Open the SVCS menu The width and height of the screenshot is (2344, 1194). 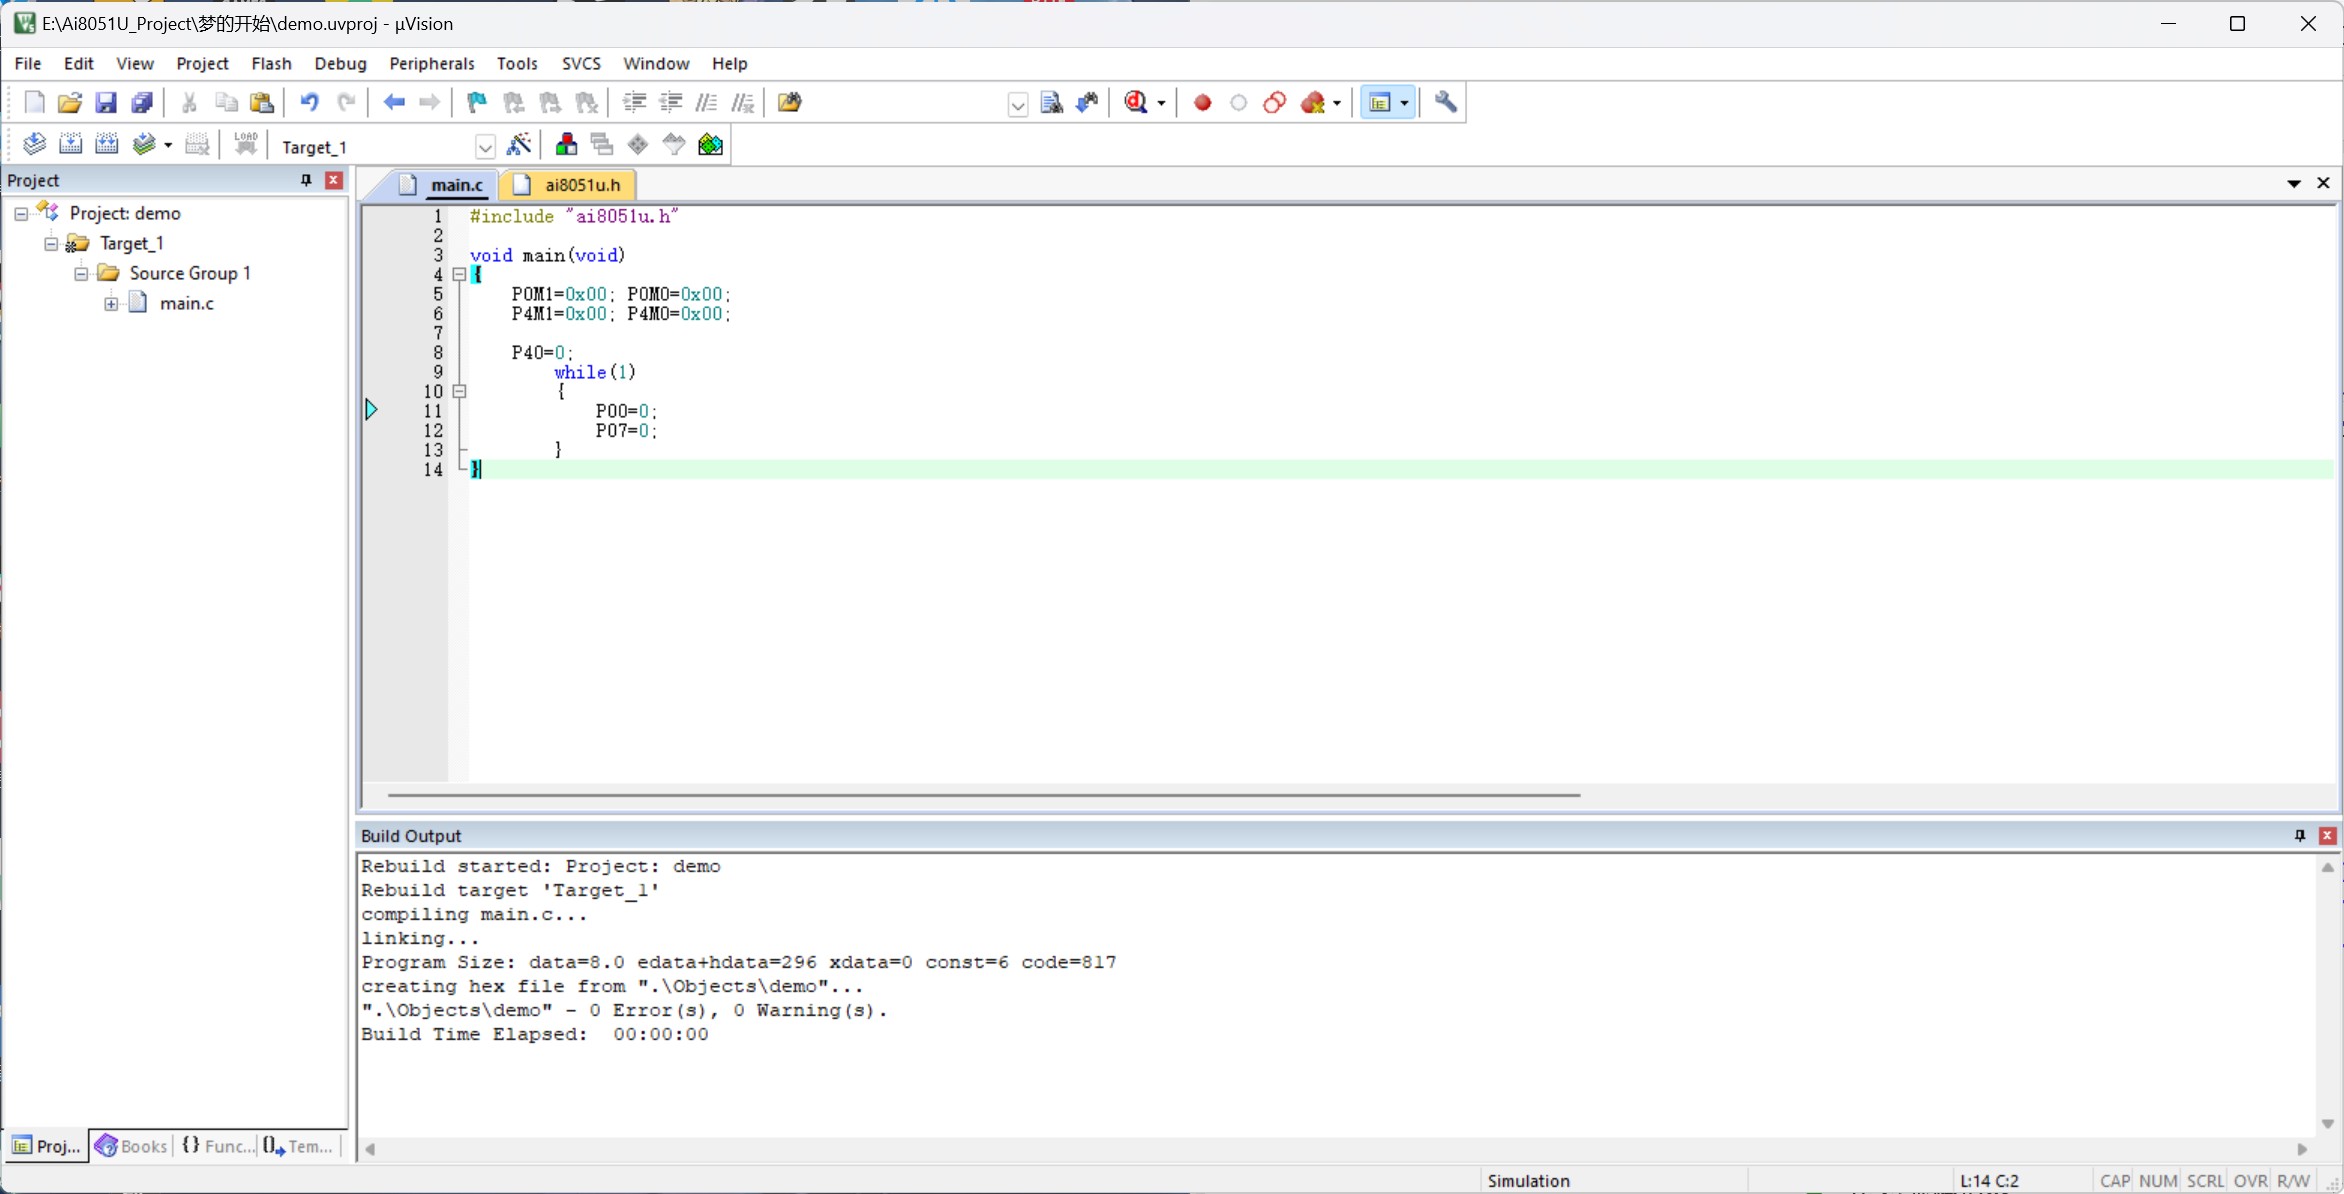pos(581,63)
